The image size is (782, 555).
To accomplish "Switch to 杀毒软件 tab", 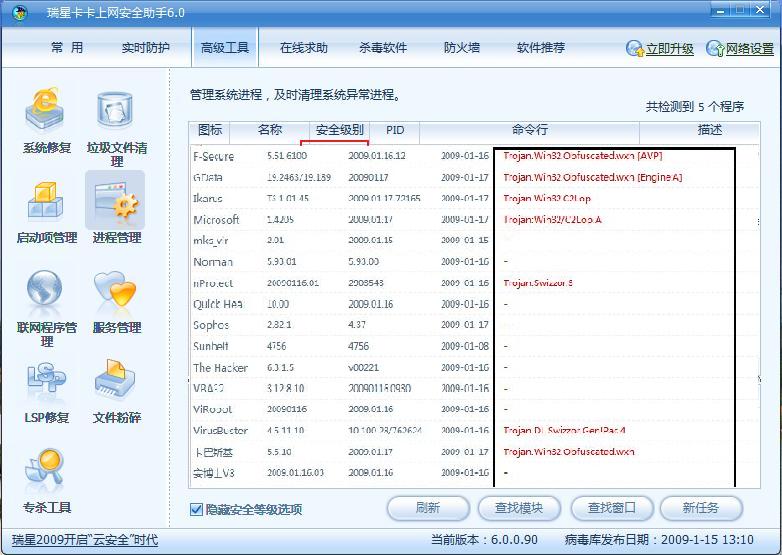I will coord(383,47).
